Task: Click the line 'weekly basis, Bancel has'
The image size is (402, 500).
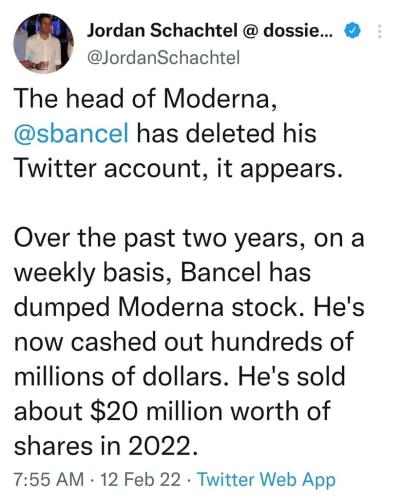Action: coord(162,273)
